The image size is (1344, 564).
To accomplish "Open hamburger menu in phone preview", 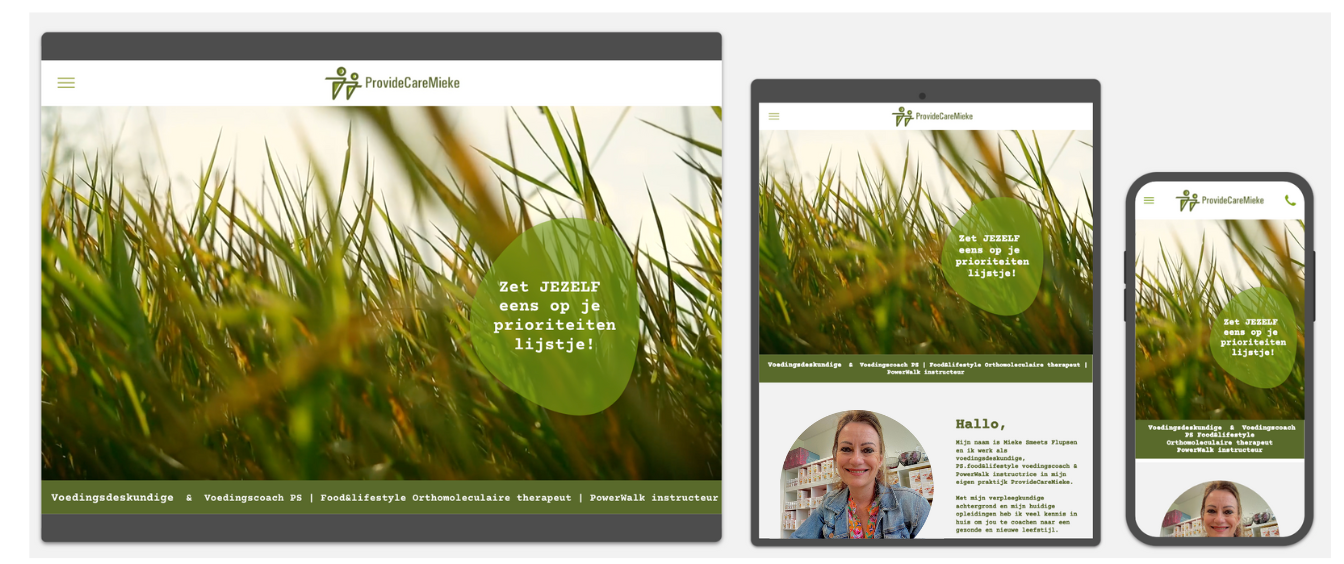I will (1149, 200).
